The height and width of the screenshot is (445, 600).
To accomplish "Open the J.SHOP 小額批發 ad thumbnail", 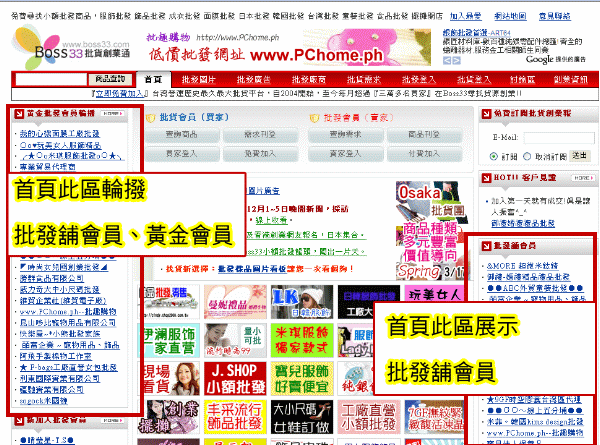I will tap(235, 378).
